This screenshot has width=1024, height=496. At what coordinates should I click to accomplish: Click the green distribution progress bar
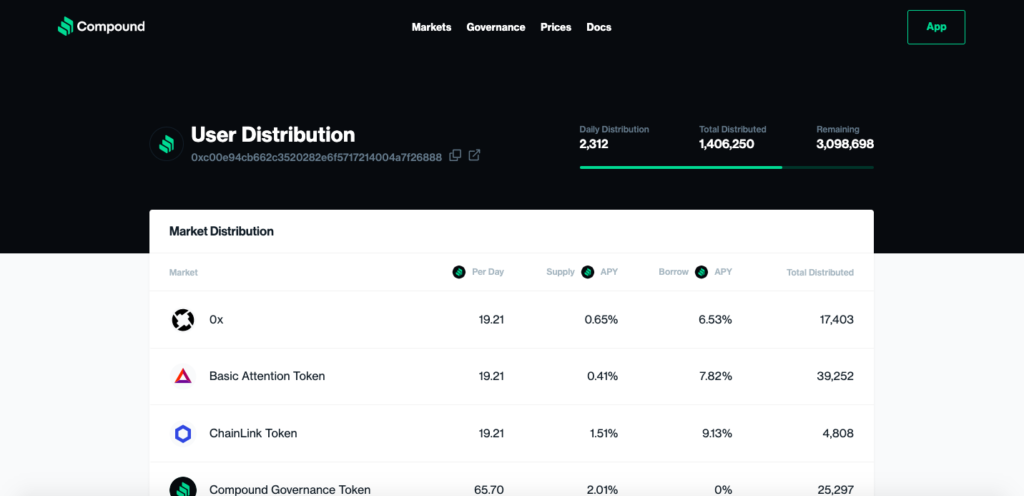click(680, 167)
